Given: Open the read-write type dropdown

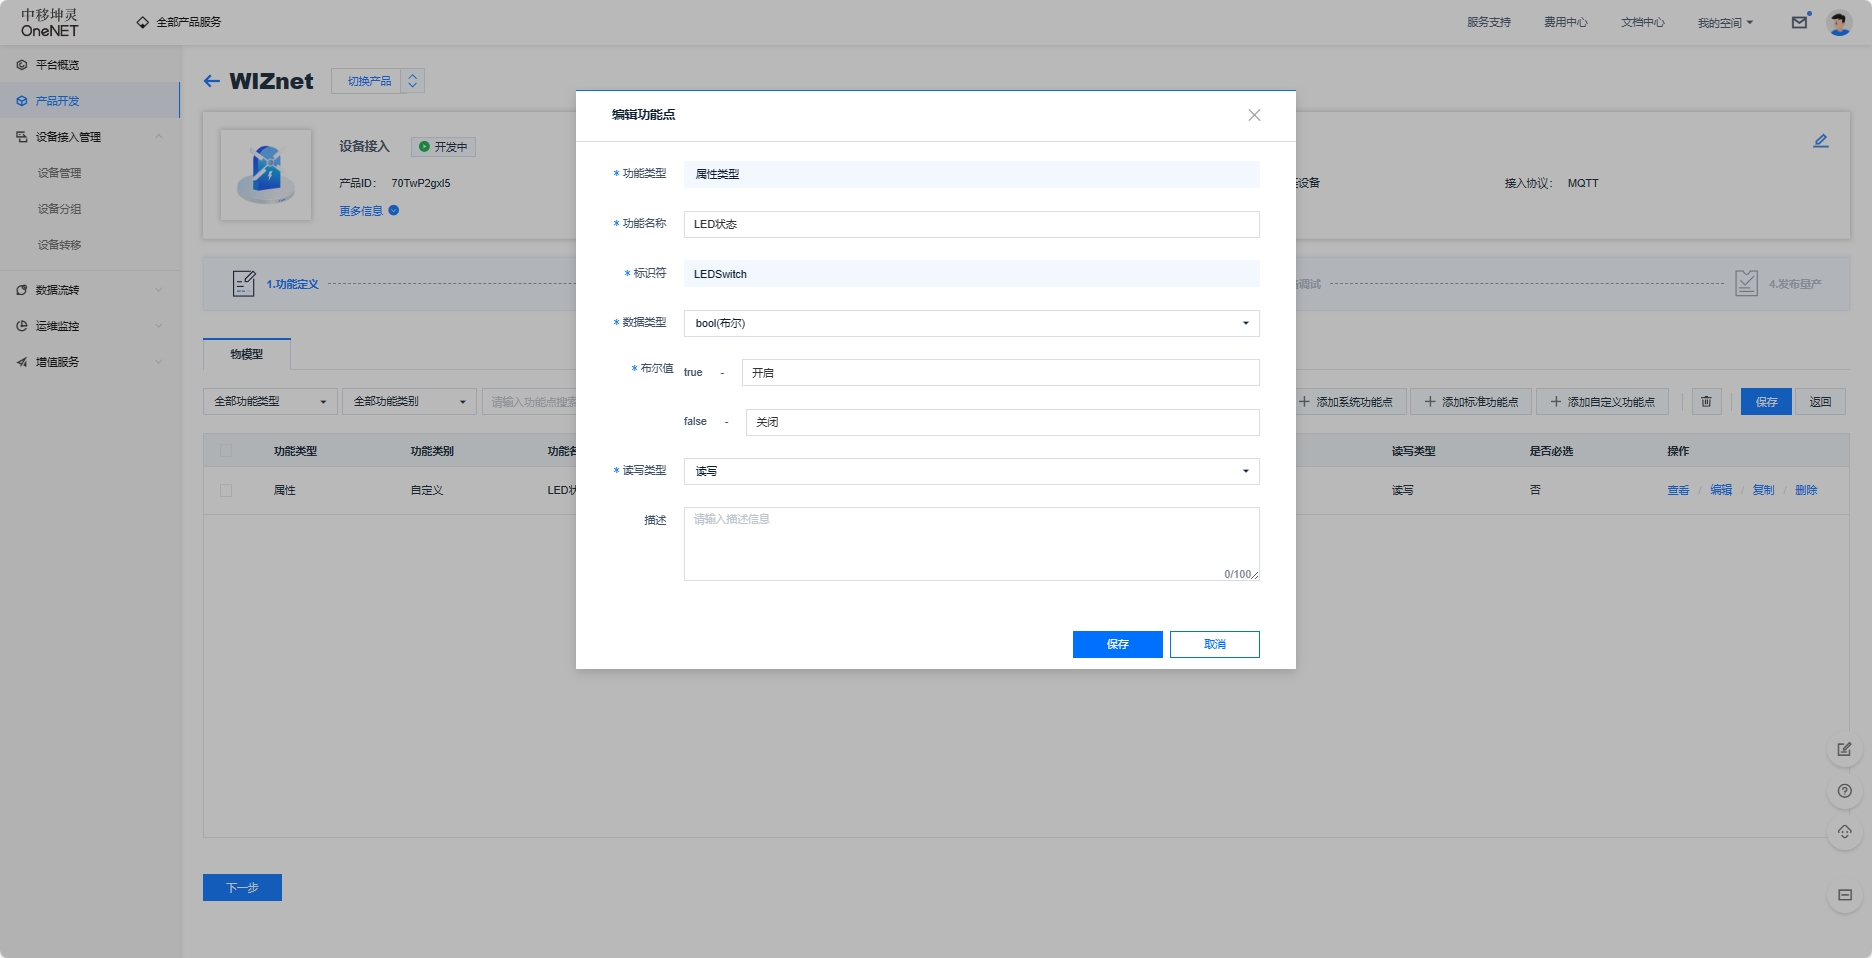Looking at the screenshot, I should pyautogui.click(x=970, y=471).
